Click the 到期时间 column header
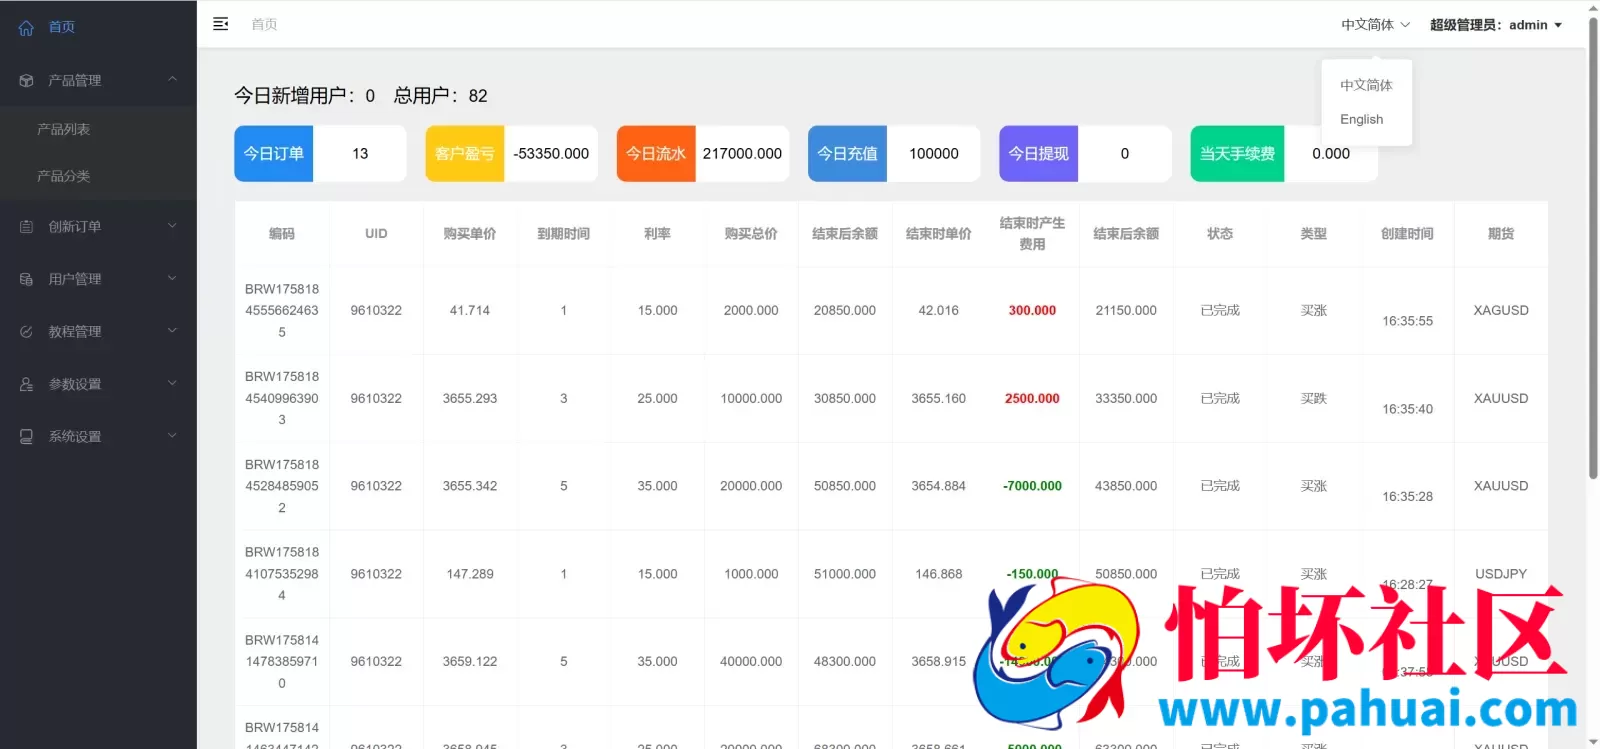Screen dimensions: 1600x749 (x=564, y=234)
